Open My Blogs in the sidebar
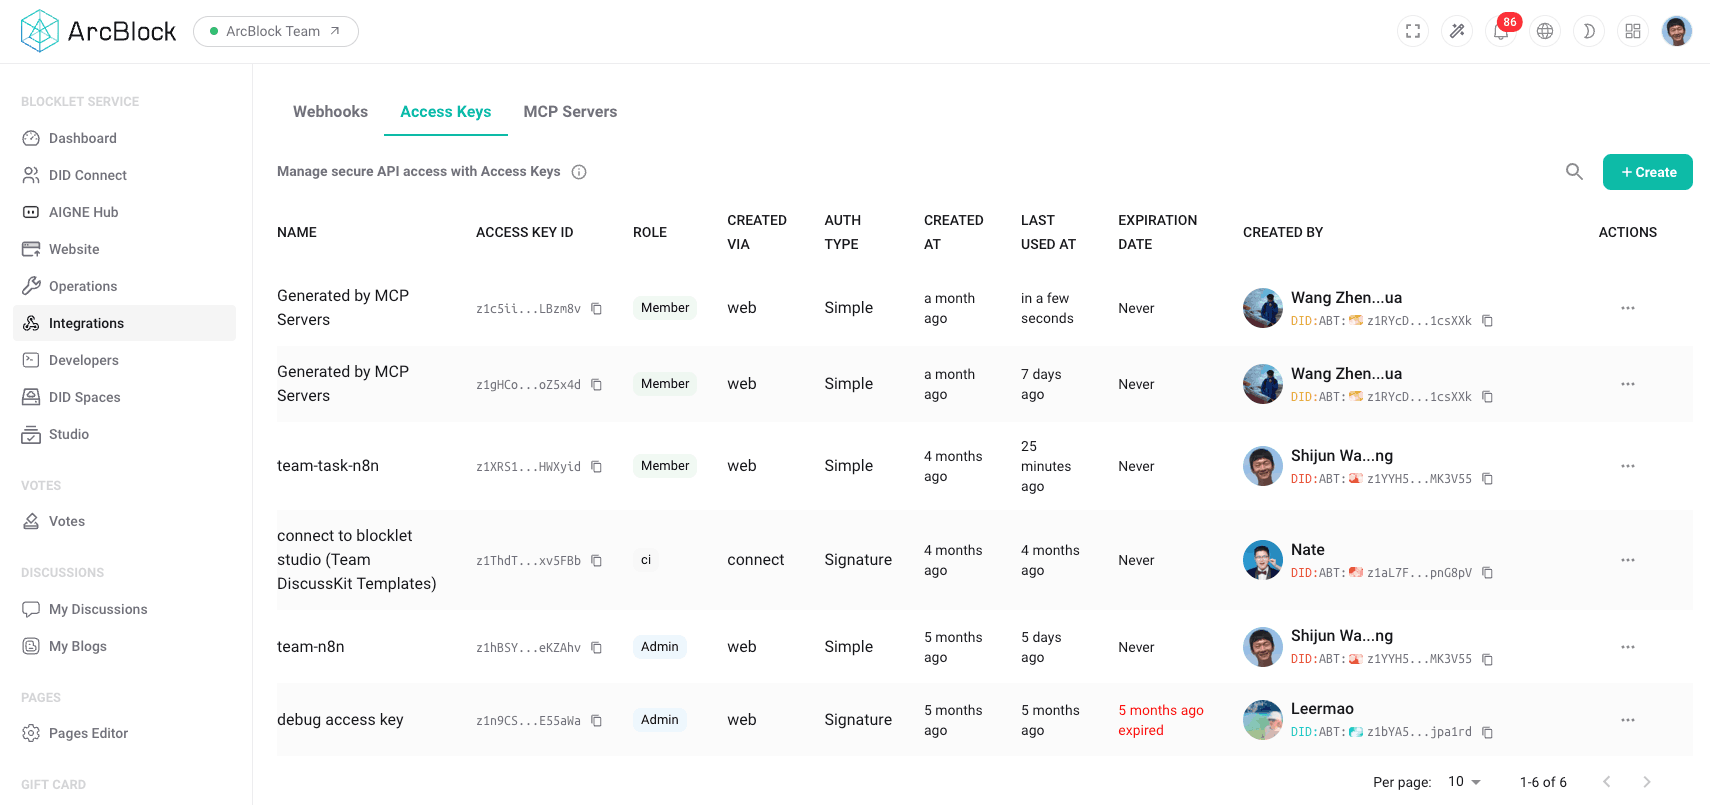Image resolution: width=1710 pixels, height=805 pixels. click(124, 646)
